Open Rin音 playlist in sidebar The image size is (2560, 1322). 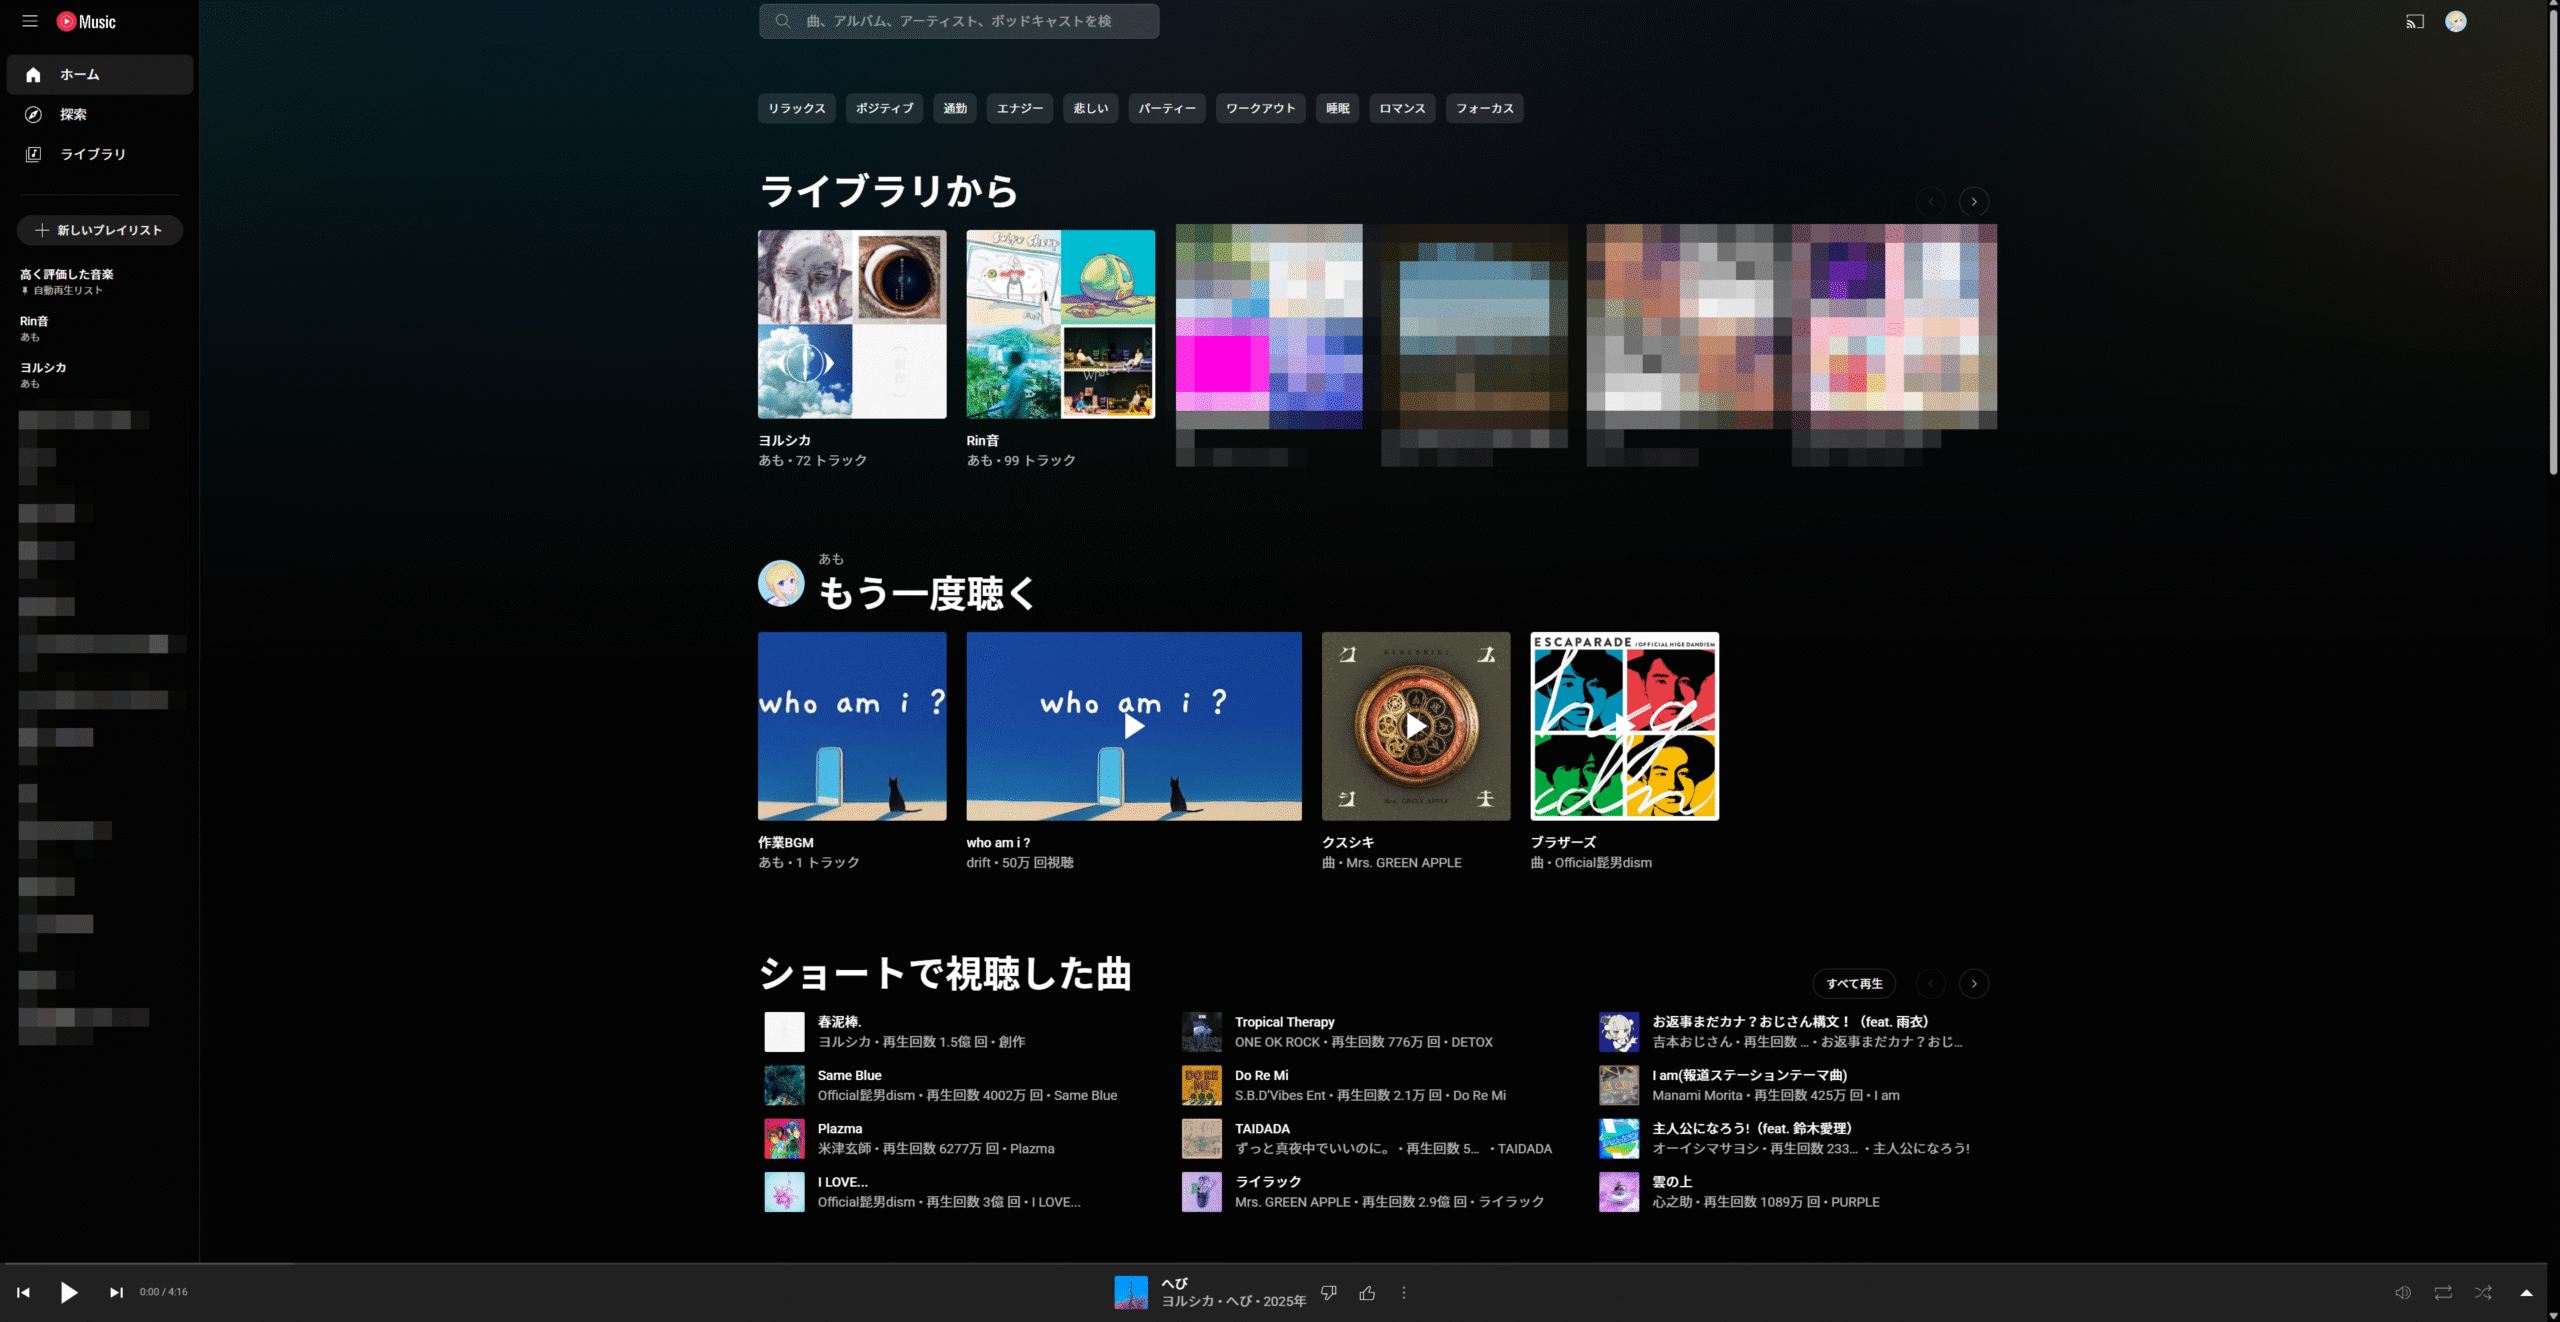point(100,328)
